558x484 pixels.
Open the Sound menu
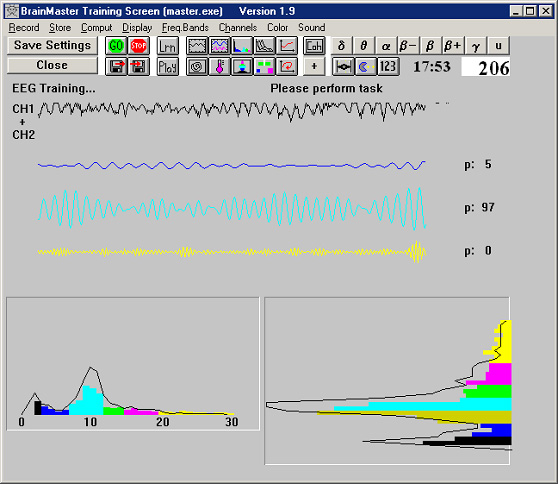tap(312, 27)
